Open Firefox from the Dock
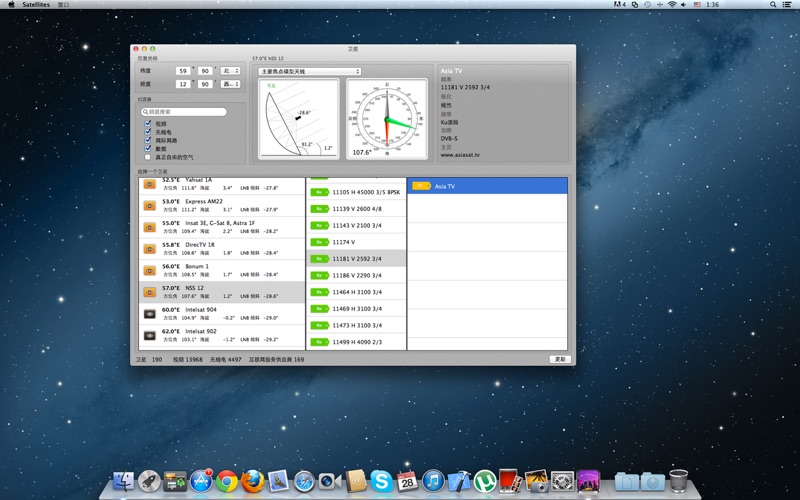This screenshot has width=800, height=500. point(253,481)
